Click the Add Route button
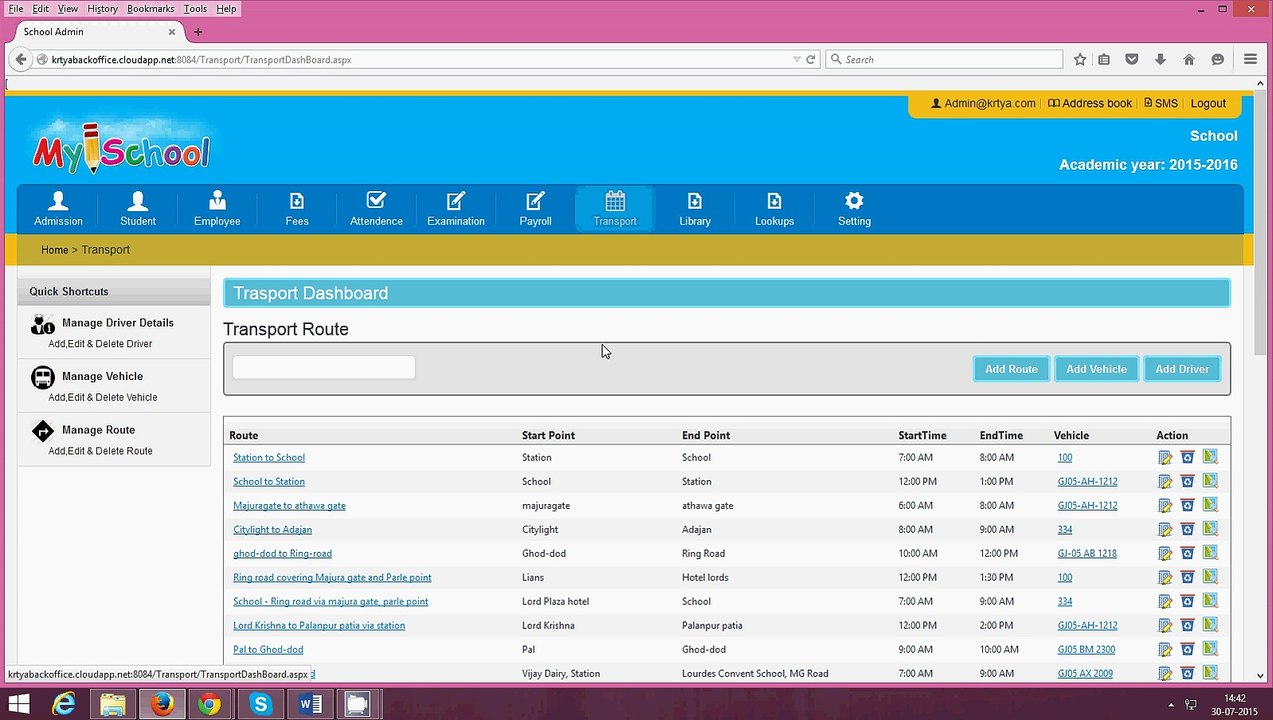 click(1011, 369)
